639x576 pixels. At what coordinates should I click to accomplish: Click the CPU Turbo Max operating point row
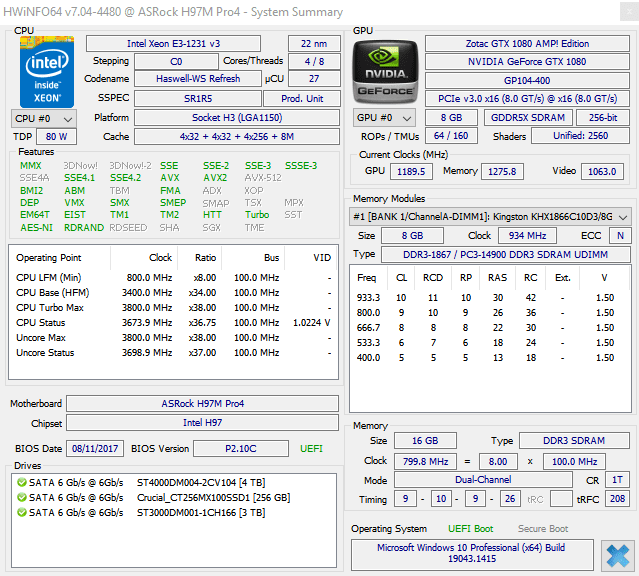pyautogui.click(x=173, y=308)
